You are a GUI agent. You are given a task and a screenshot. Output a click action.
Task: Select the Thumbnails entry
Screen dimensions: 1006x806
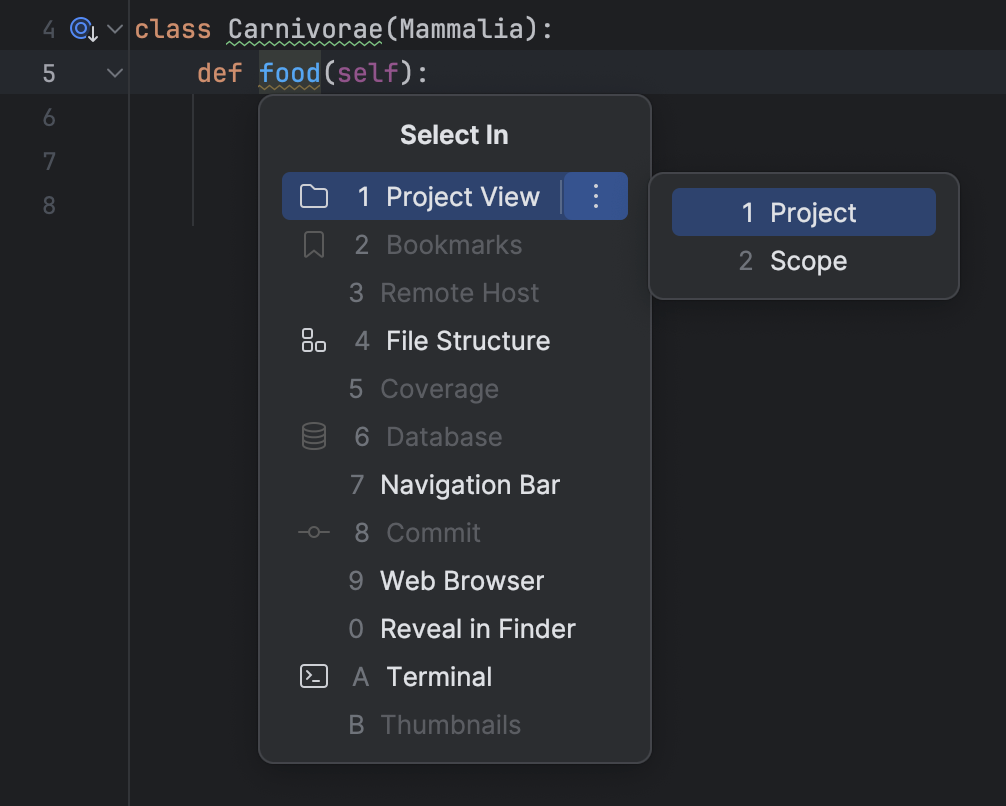click(x=450, y=724)
